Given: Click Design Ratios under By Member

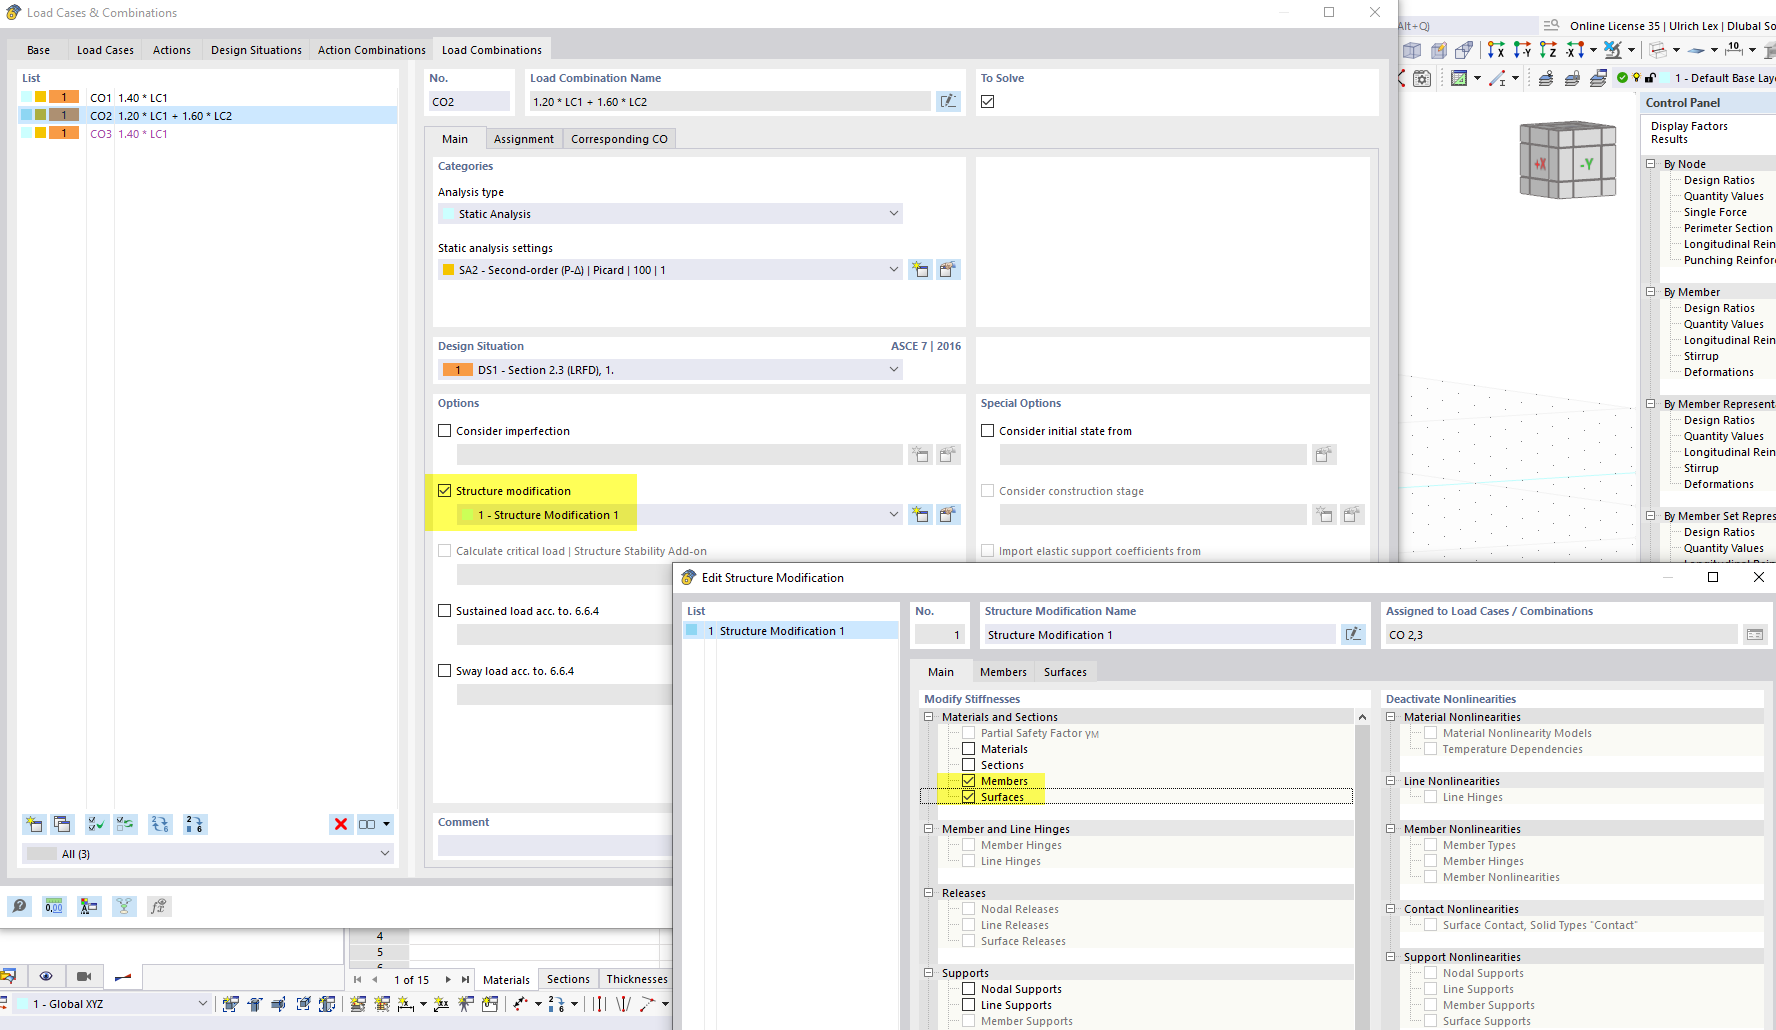Looking at the screenshot, I should 1719,308.
